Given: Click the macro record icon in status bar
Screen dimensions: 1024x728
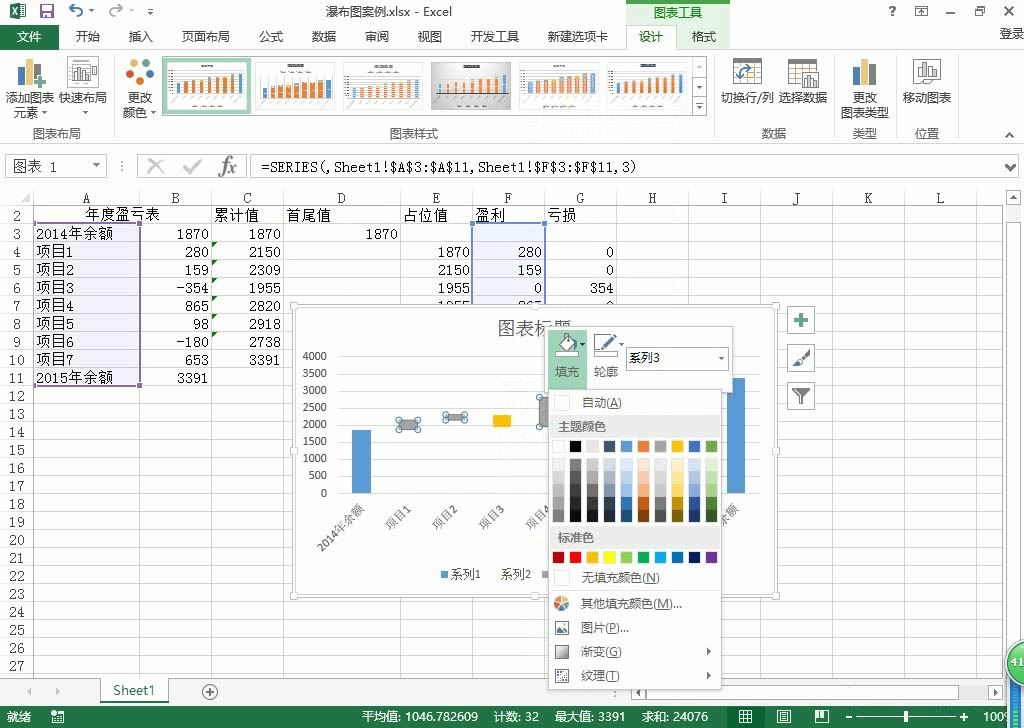Looking at the screenshot, I should [57, 716].
